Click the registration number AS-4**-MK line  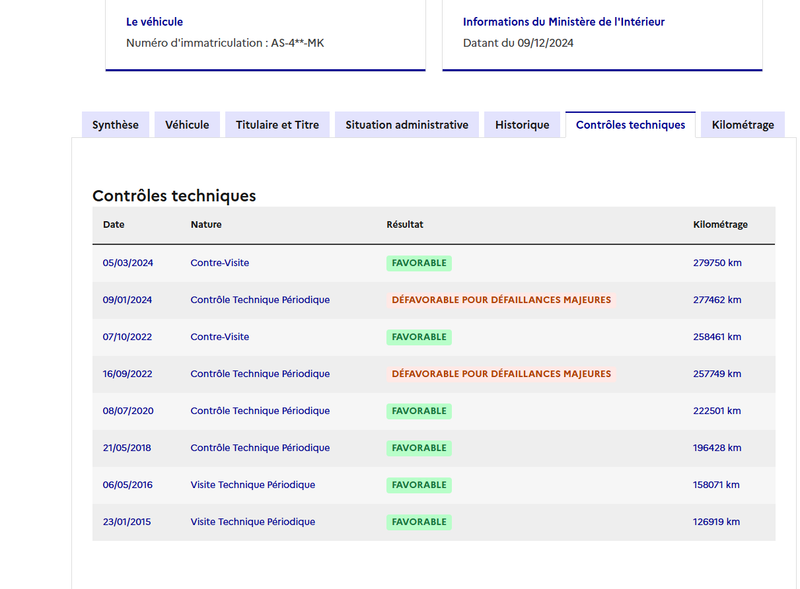(225, 43)
